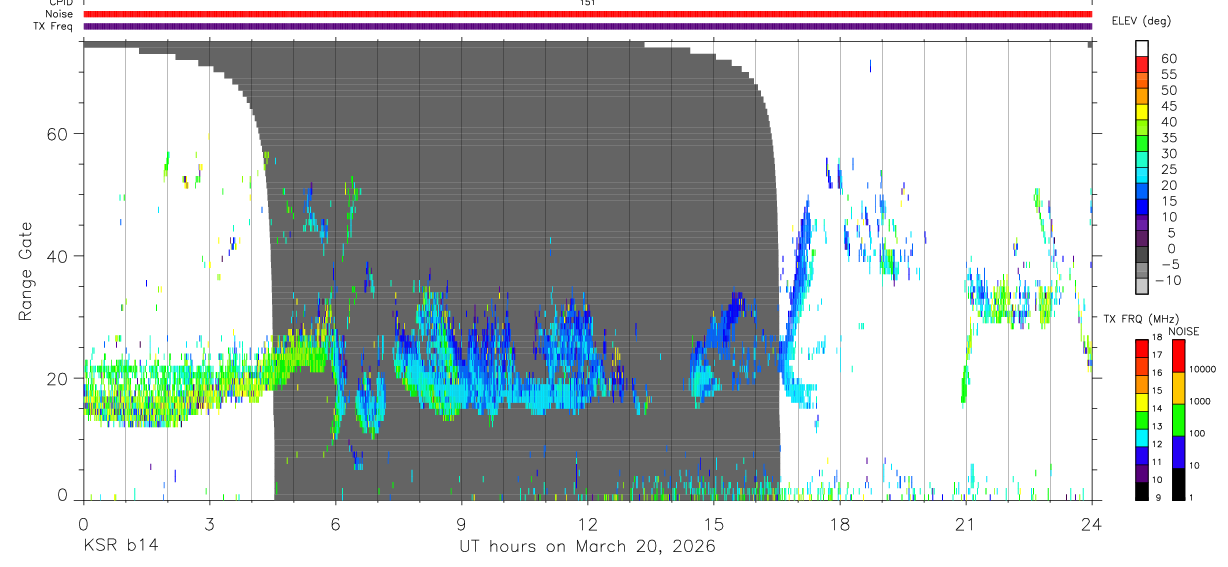Pick the red segment of the ELEV color bar
1228x567 pixels.
coord(1142,64)
